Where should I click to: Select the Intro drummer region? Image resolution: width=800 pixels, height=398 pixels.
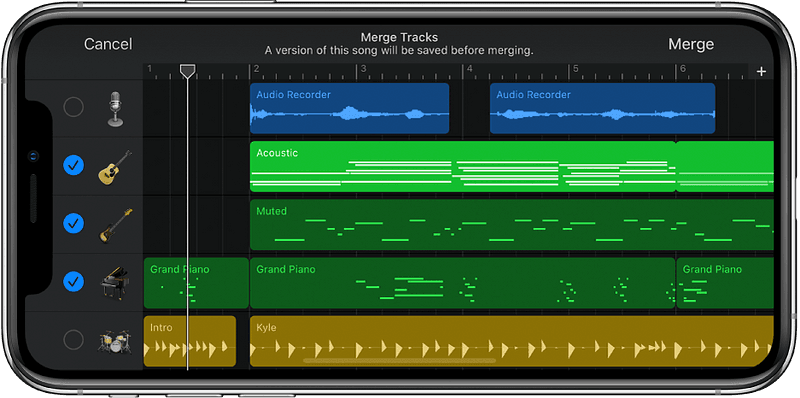190,341
